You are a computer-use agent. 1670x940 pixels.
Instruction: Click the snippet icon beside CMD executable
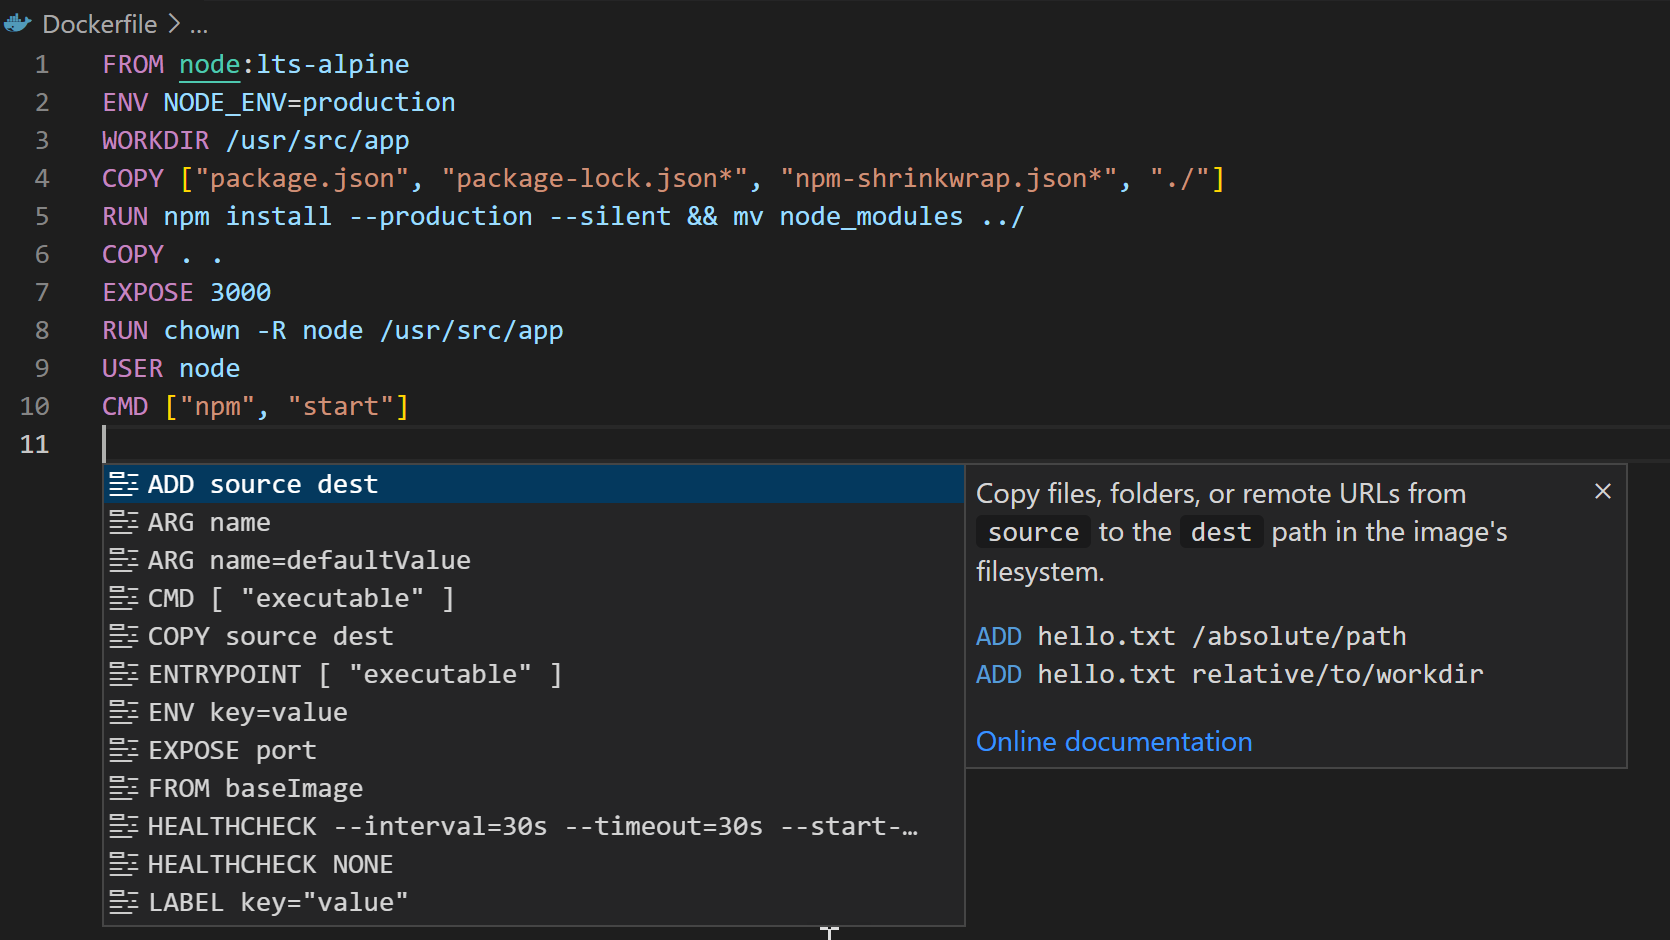point(125,598)
